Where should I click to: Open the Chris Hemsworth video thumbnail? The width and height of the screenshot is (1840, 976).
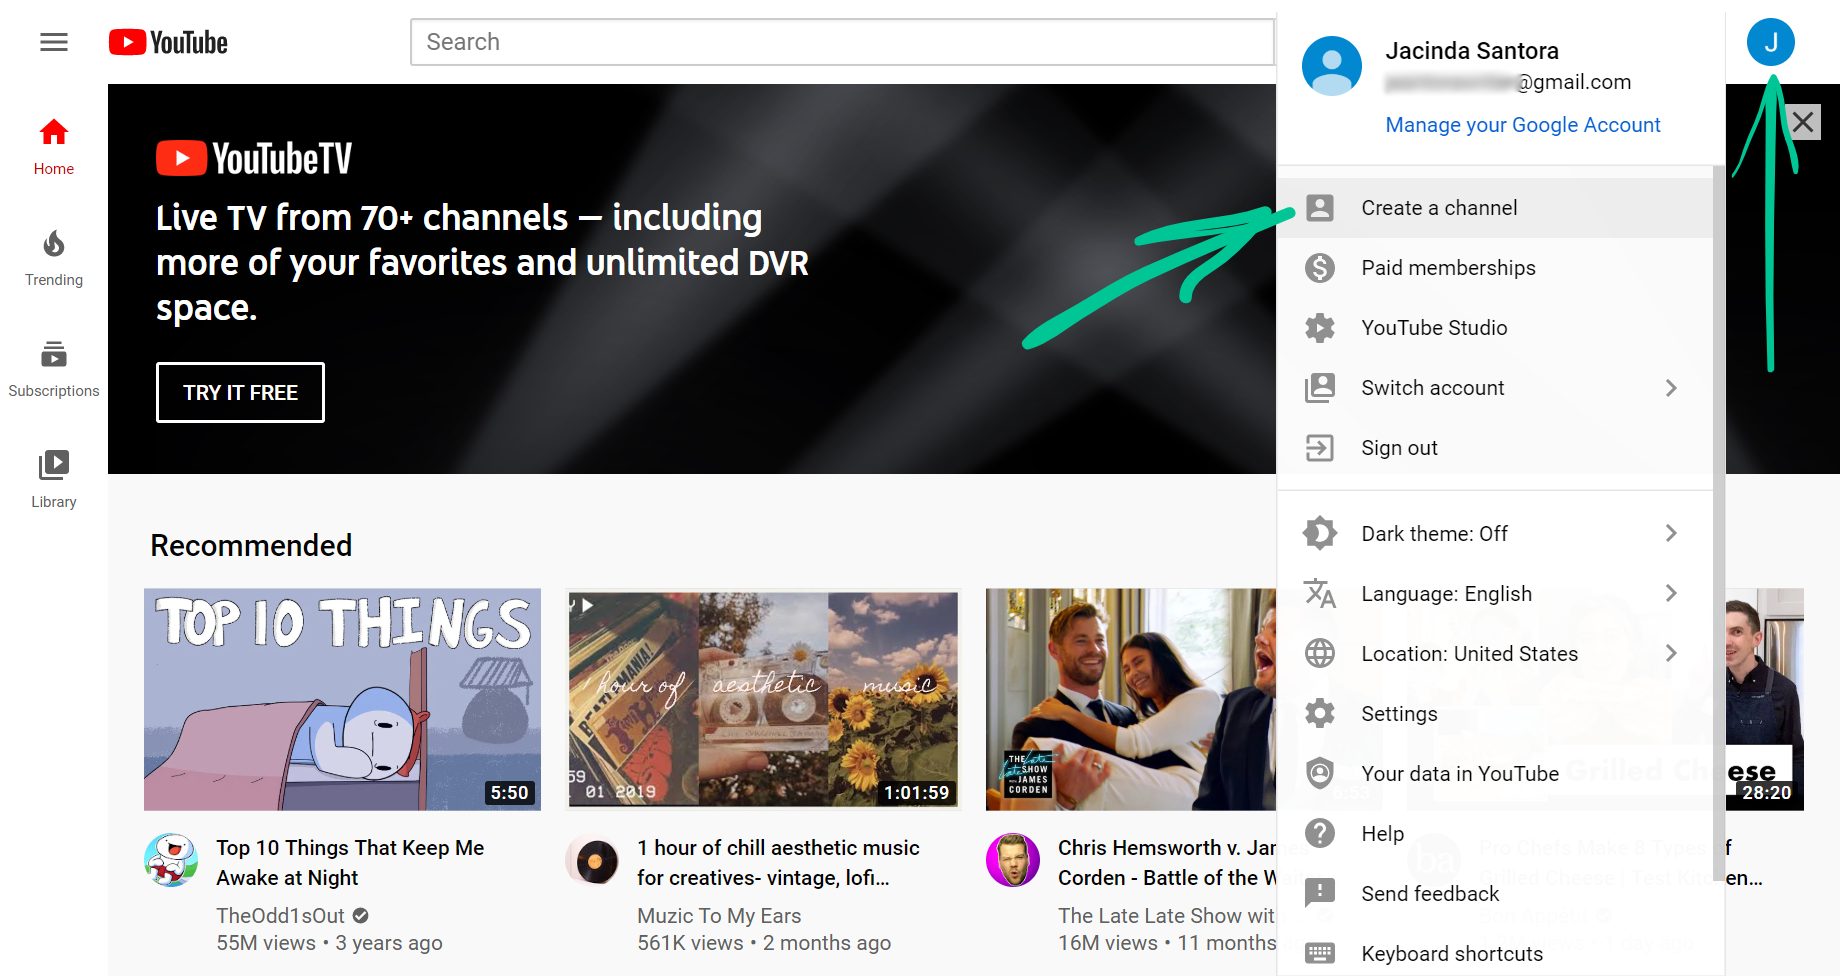coord(1131,699)
